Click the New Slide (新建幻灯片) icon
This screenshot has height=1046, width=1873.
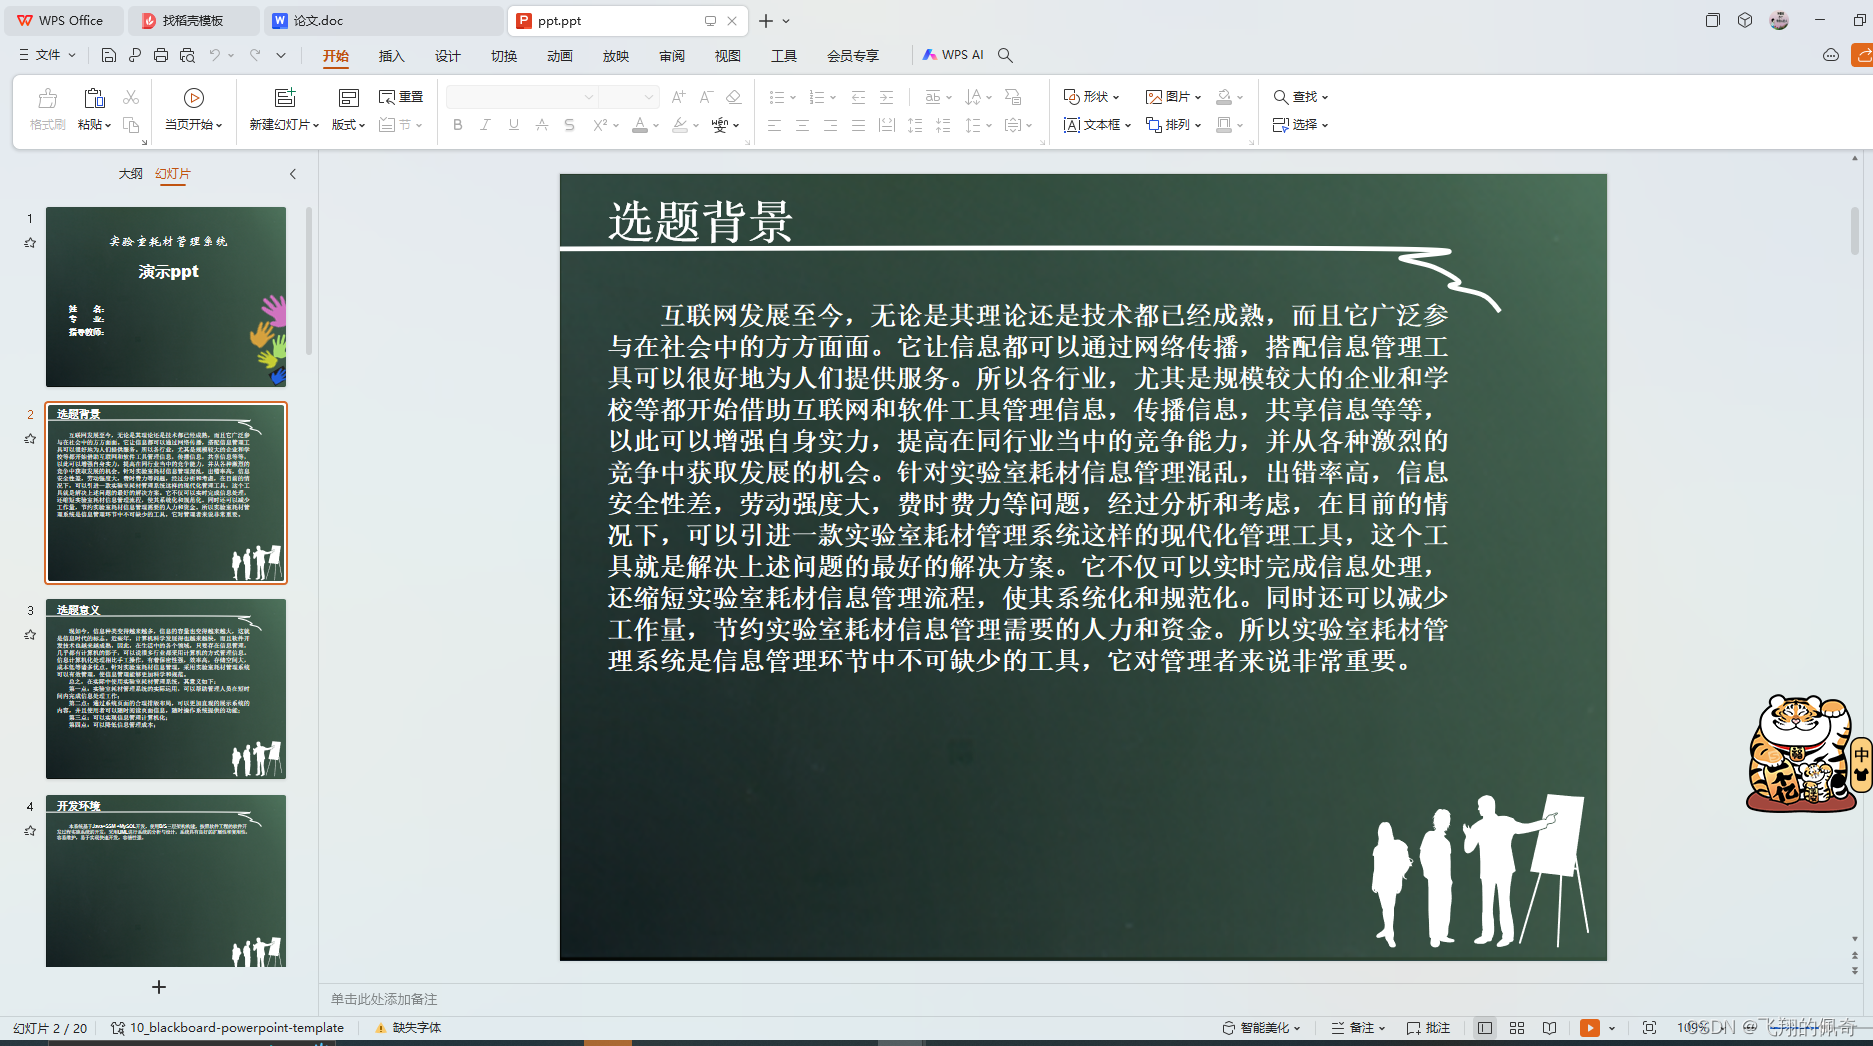coord(285,97)
